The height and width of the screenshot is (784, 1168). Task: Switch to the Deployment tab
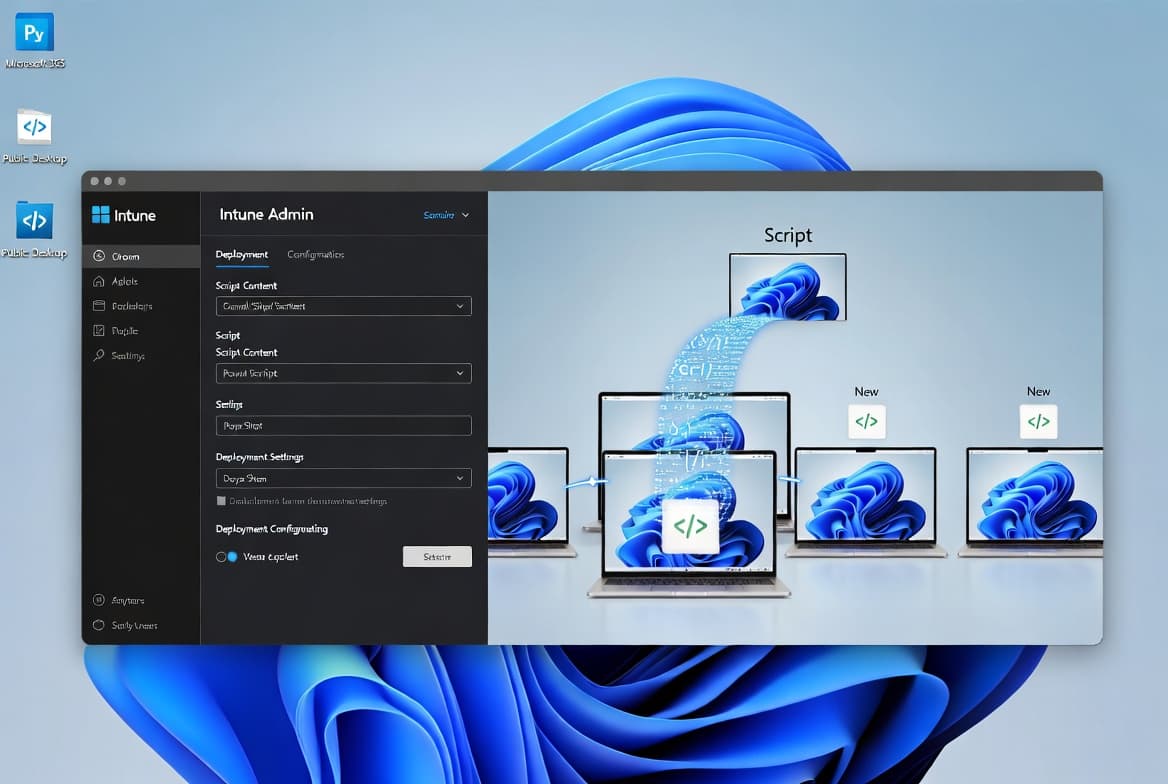pos(241,255)
